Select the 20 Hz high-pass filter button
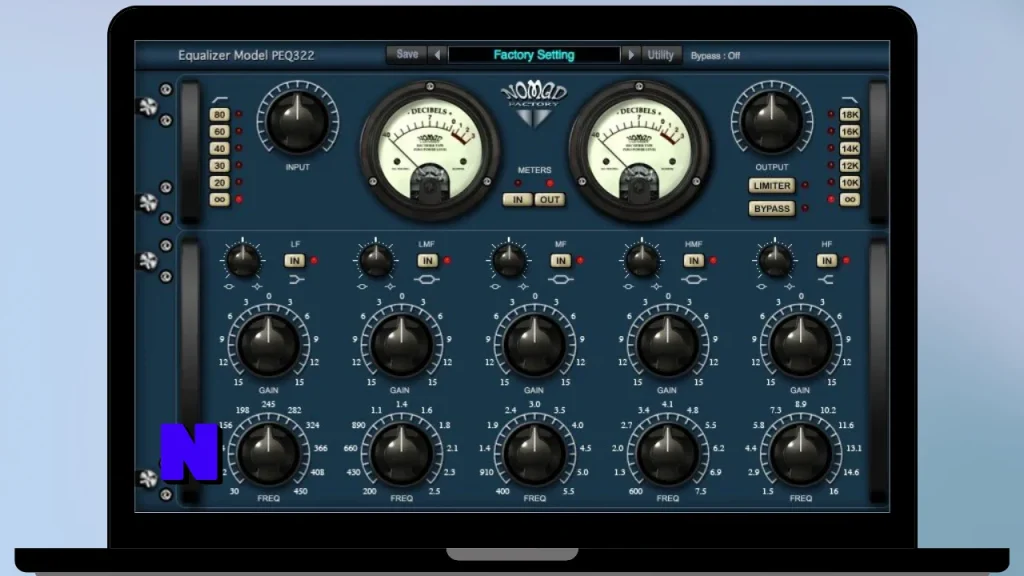The width and height of the screenshot is (1024, 576). (219, 183)
